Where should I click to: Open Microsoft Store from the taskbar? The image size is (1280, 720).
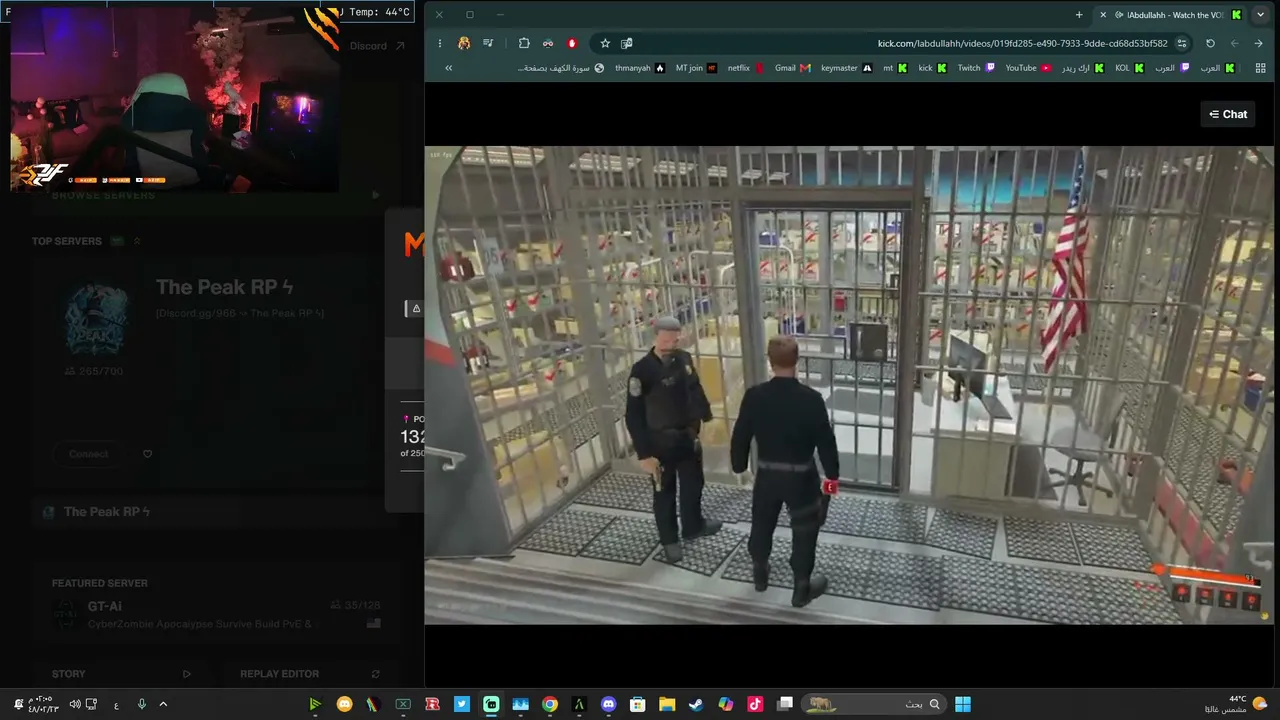(x=638, y=704)
